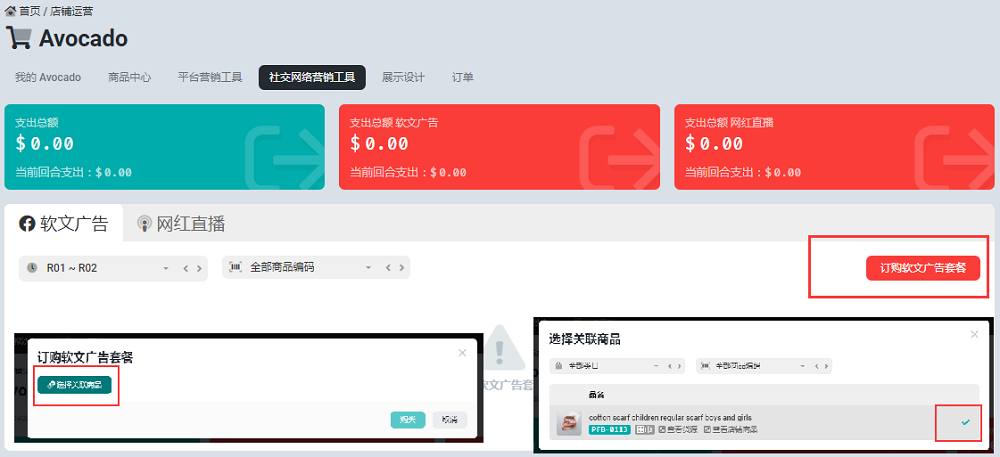Click the teal 支出总额 summary card
Viewport: 1000px width, 457px height.
click(x=165, y=147)
